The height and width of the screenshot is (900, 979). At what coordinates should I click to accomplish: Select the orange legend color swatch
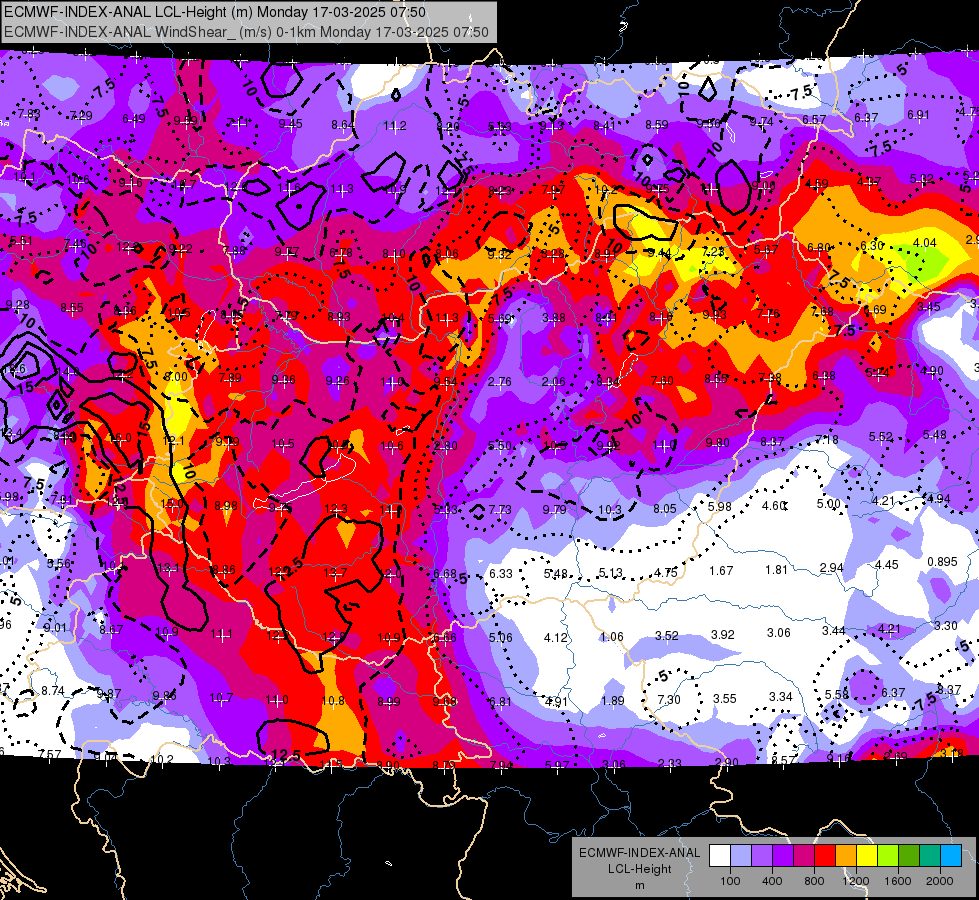coord(846,855)
